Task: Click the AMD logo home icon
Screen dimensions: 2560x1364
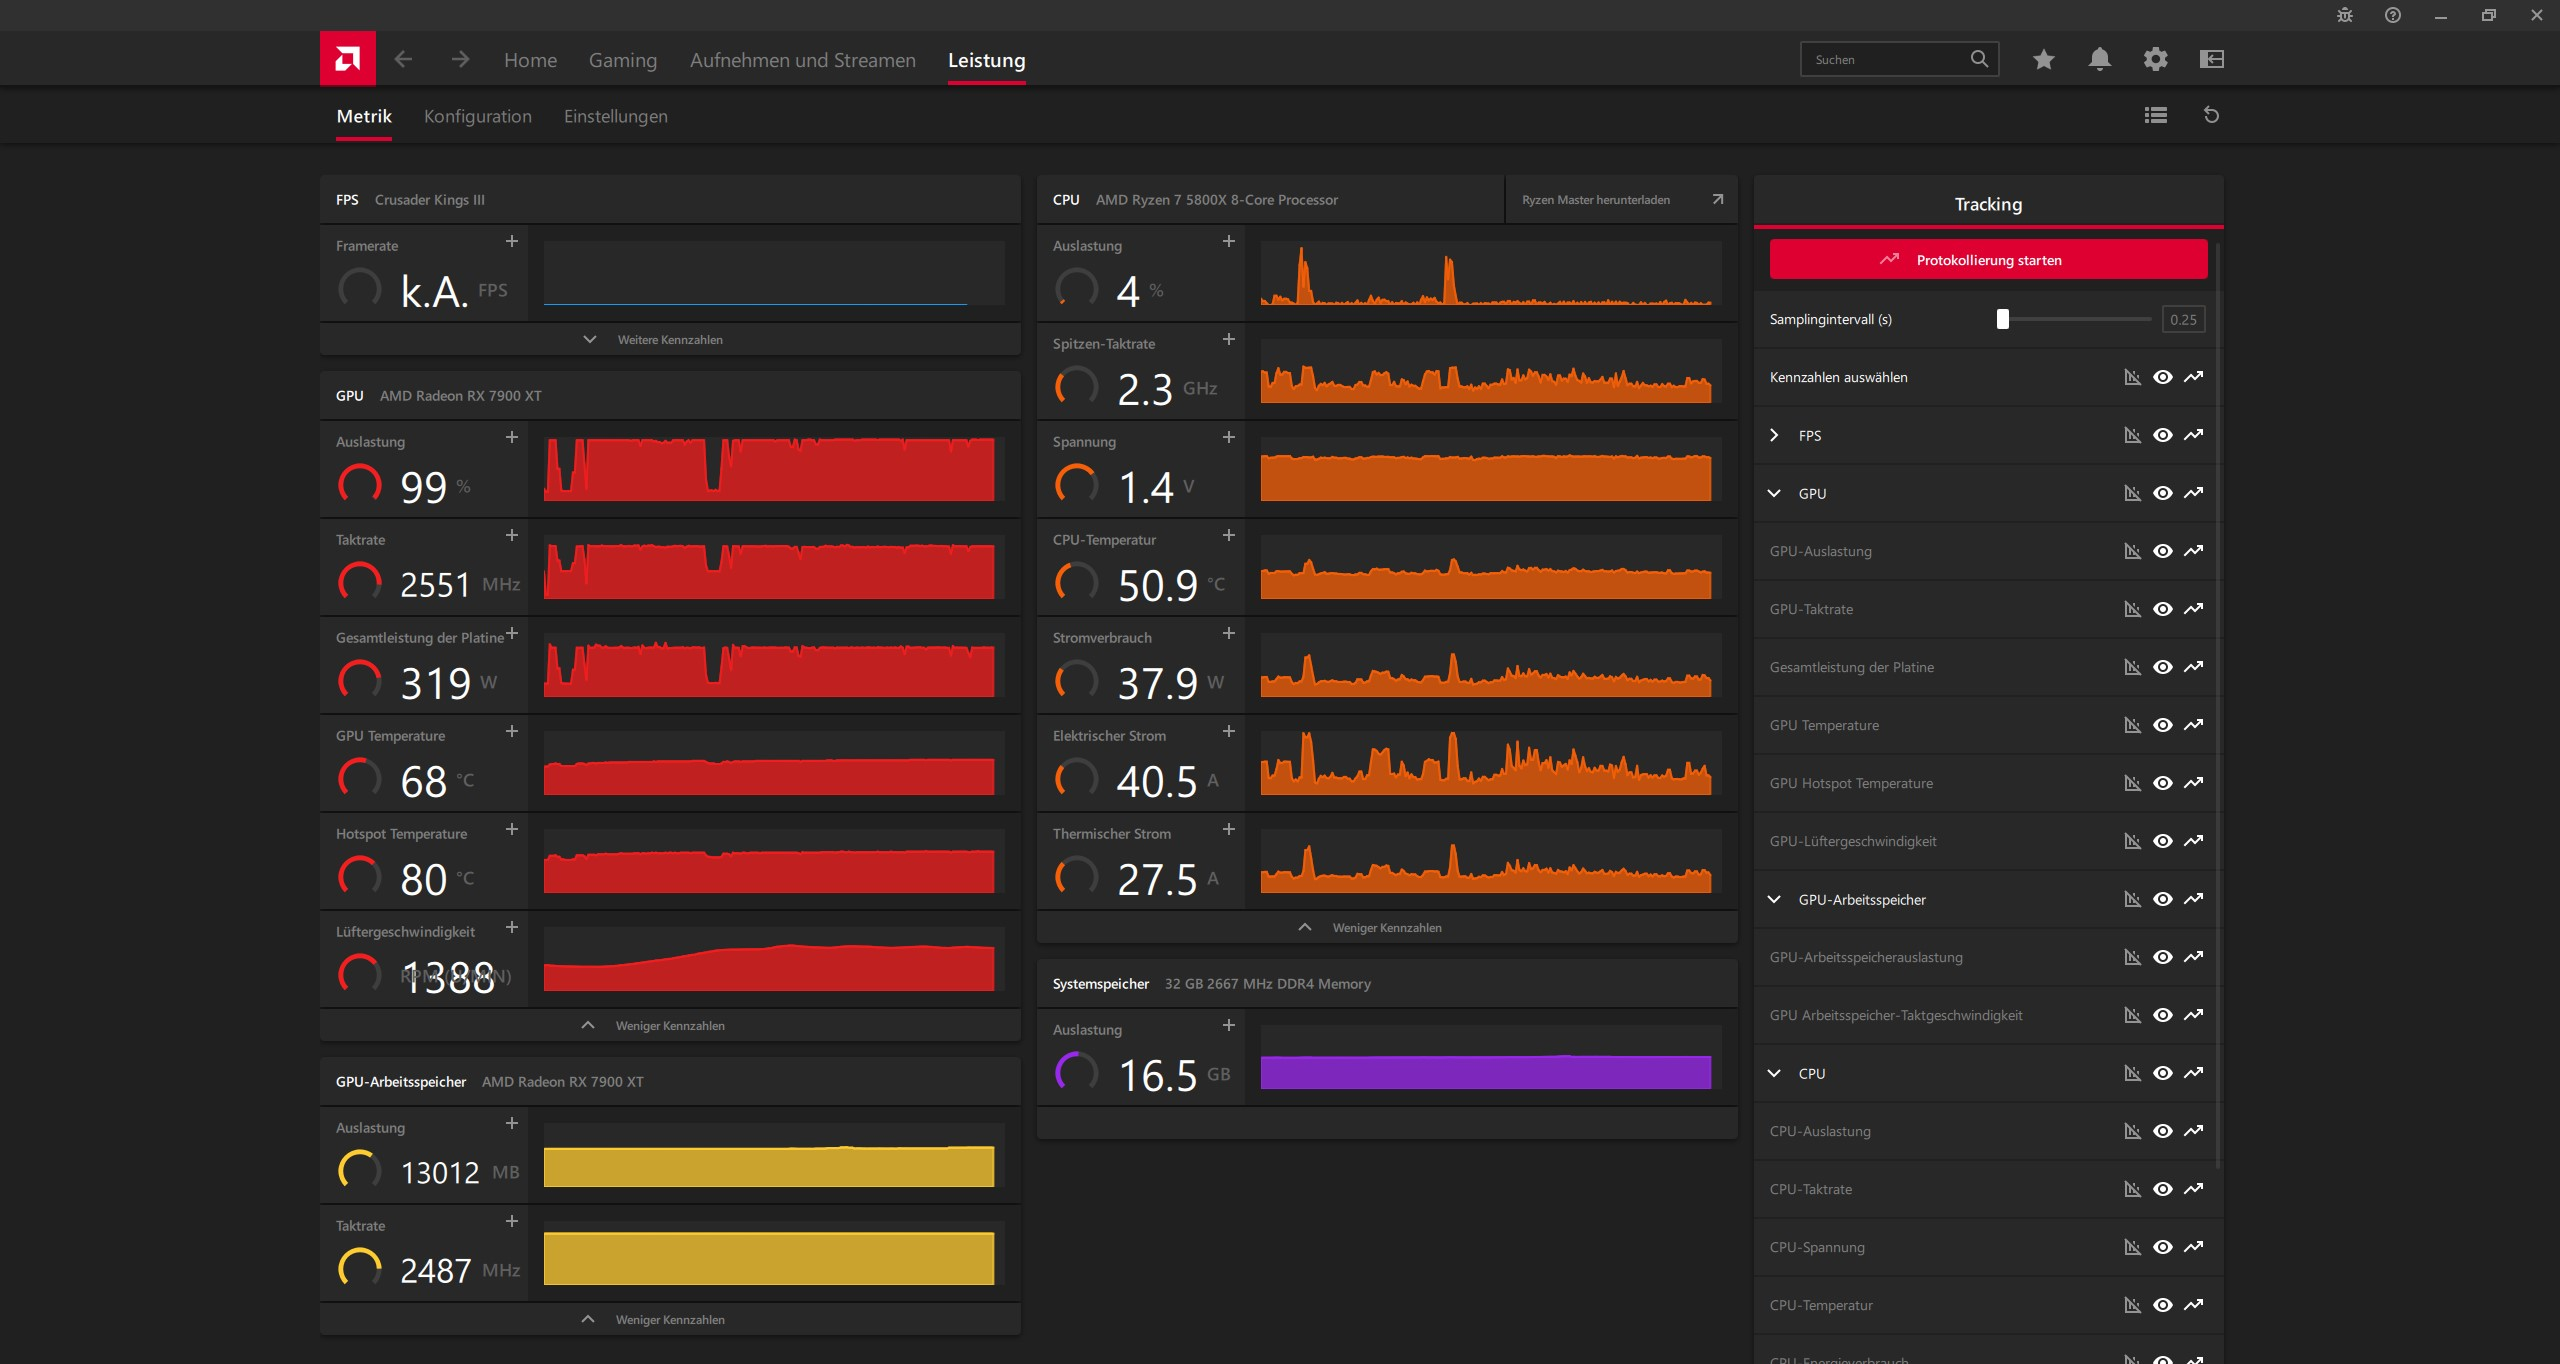Action: point(347,59)
